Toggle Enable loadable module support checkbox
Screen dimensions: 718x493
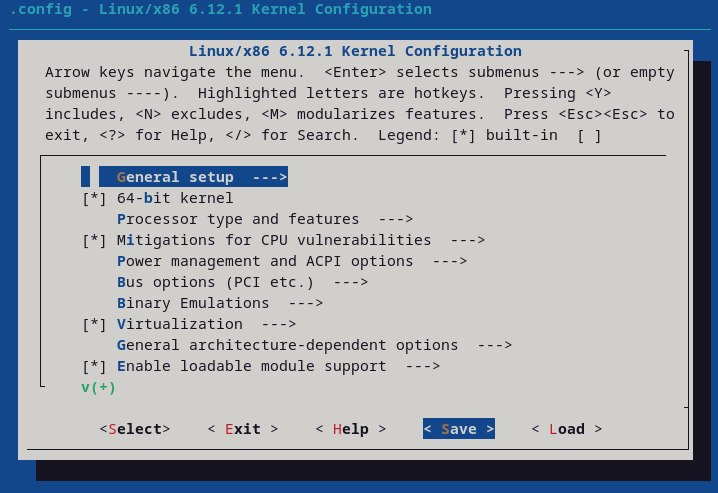[94, 367]
